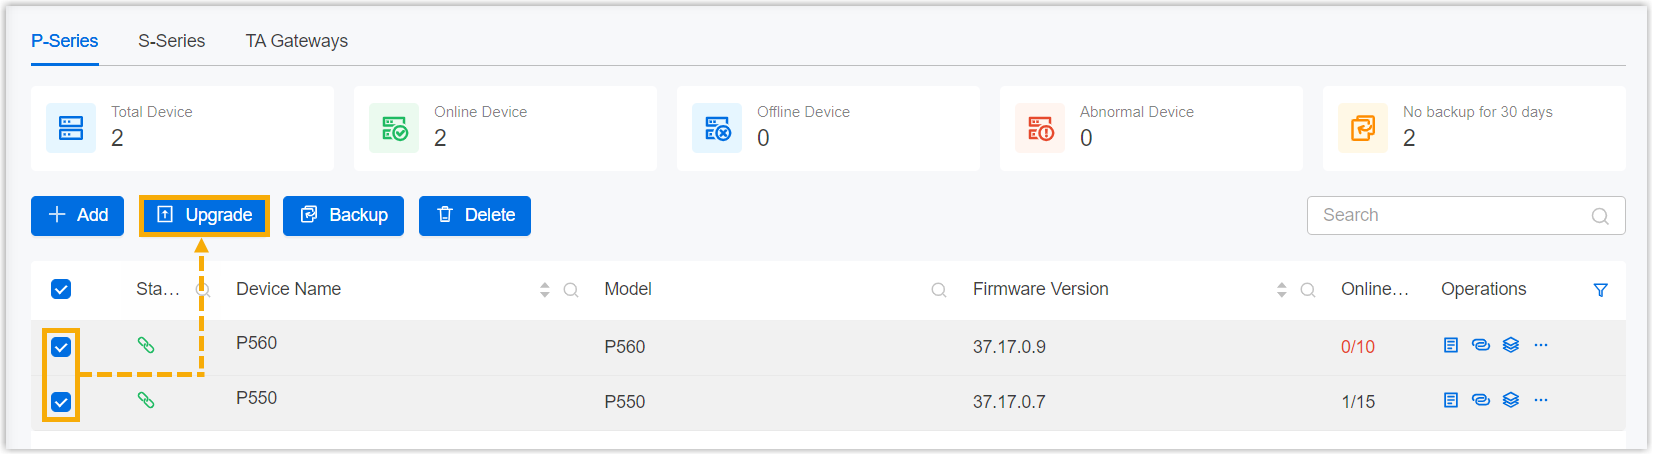Uncheck the P550 device checkbox
The height and width of the screenshot is (455, 1653).
(61, 402)
